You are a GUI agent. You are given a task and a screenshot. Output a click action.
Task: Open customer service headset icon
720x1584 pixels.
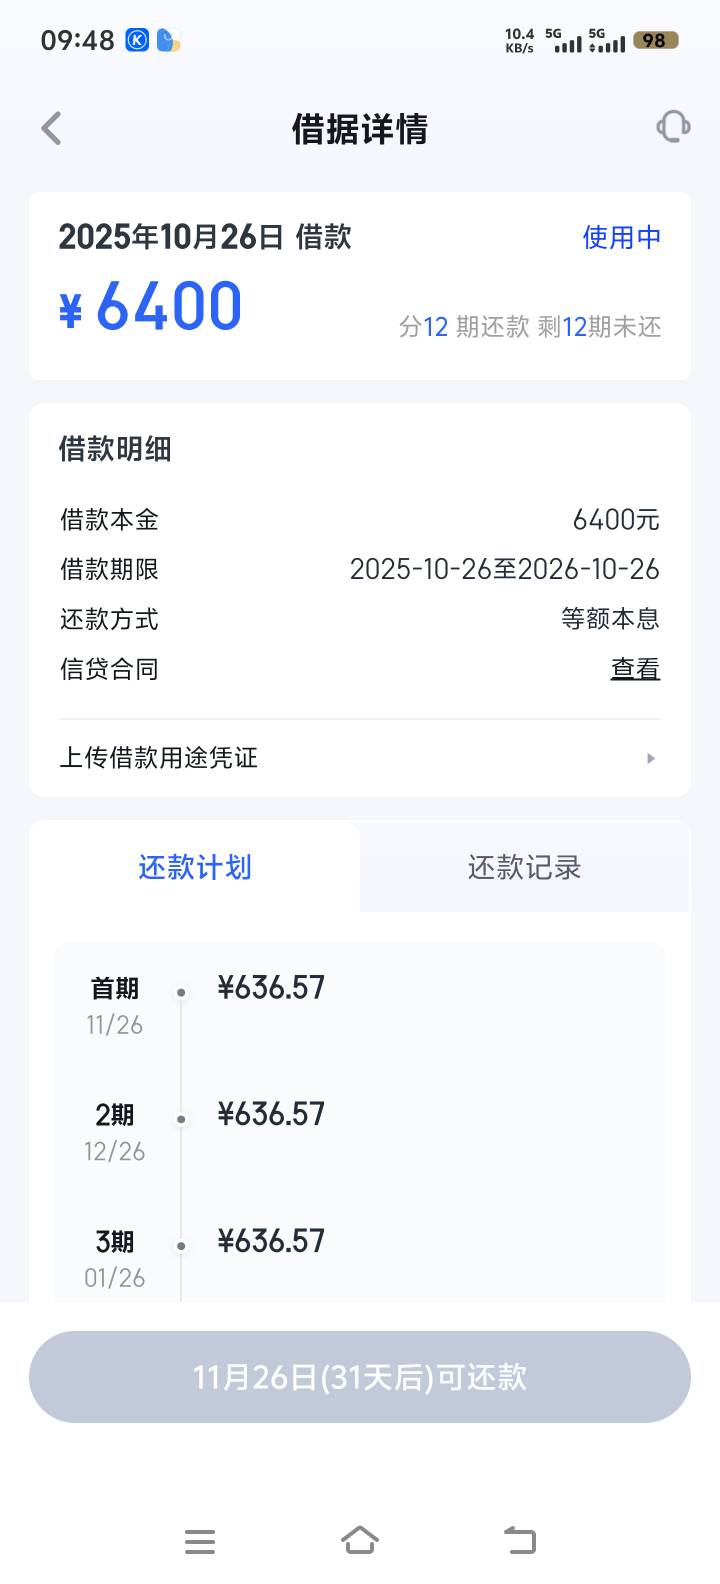(673, 127)
